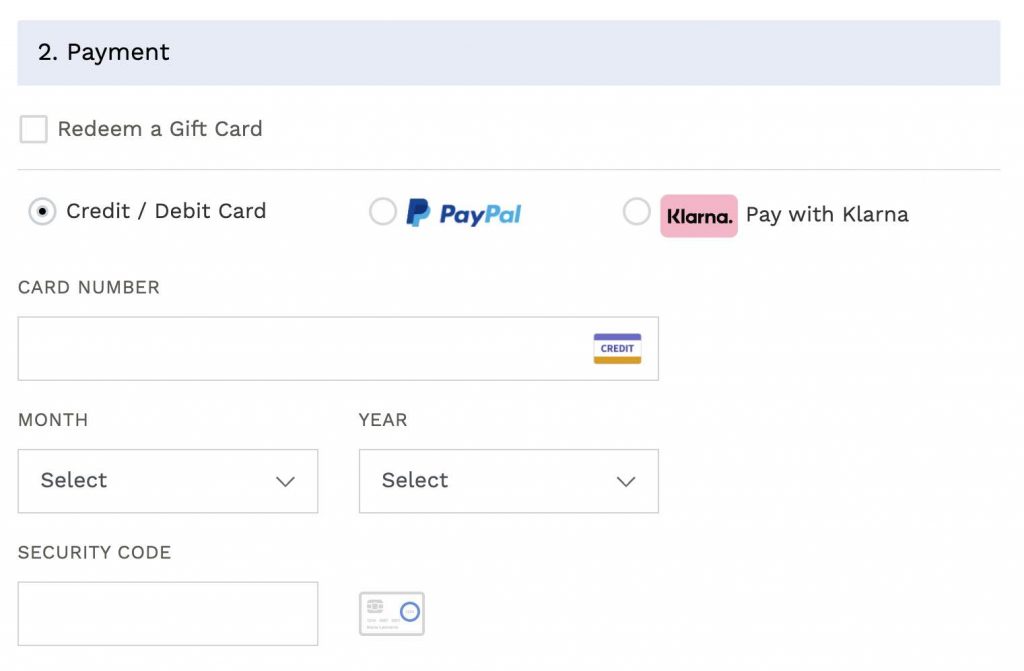Image resolution: width=1024 pixels, height=671 pixels.
Task: Click the "2. Payment" section header
Action: pyautogui.click(x=104, y=52)
